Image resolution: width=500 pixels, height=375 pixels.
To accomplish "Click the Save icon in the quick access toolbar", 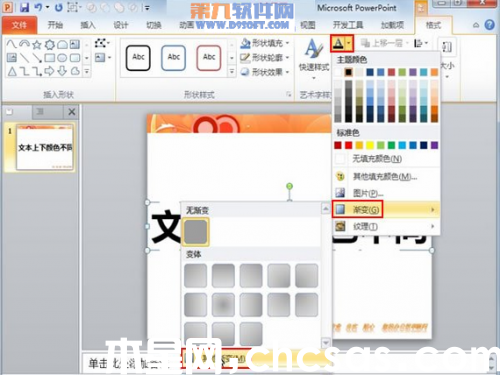I will 24,7.
